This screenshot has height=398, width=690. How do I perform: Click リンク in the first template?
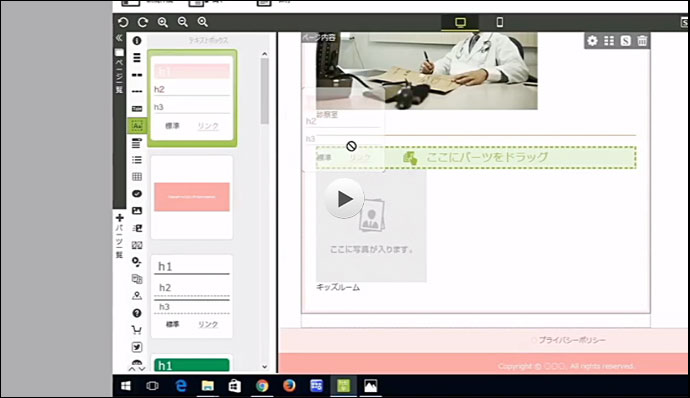pyautogui.click(x=208, y=126)
